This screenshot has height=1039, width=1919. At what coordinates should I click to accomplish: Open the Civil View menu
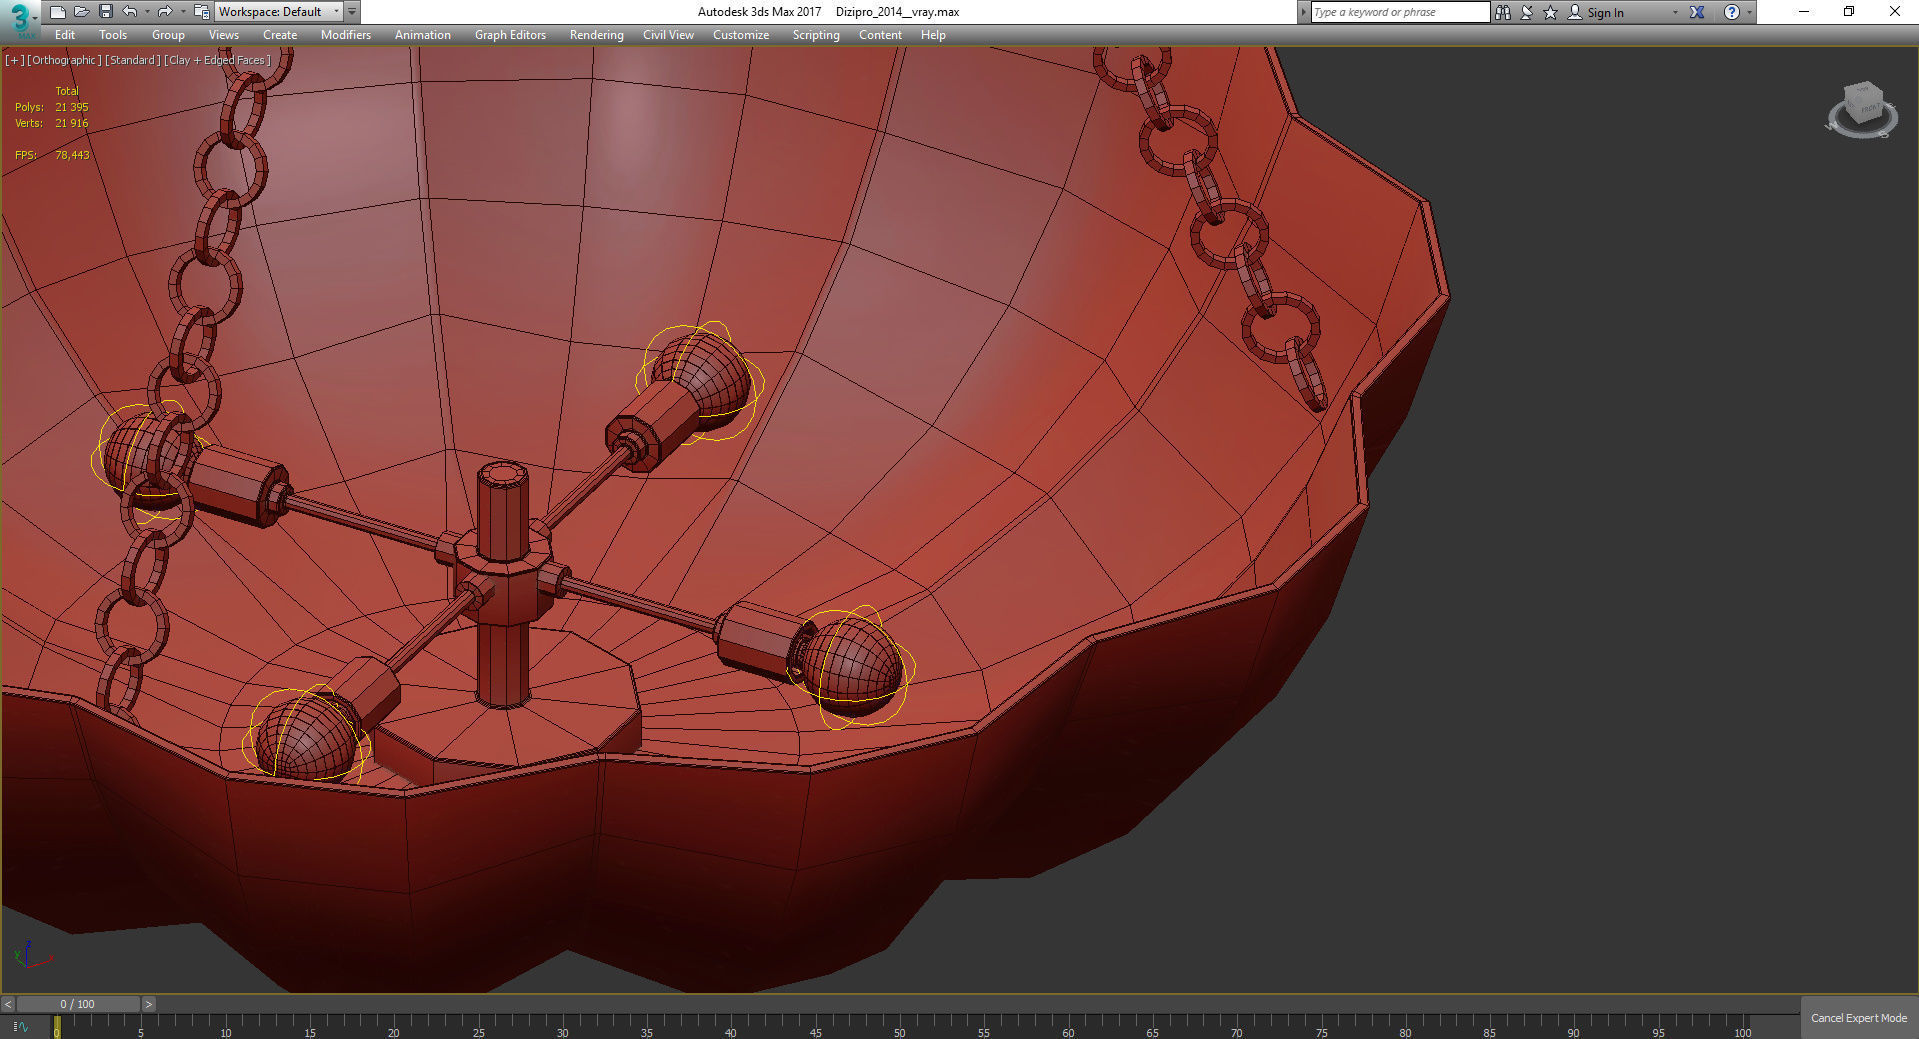coord(668,35)
